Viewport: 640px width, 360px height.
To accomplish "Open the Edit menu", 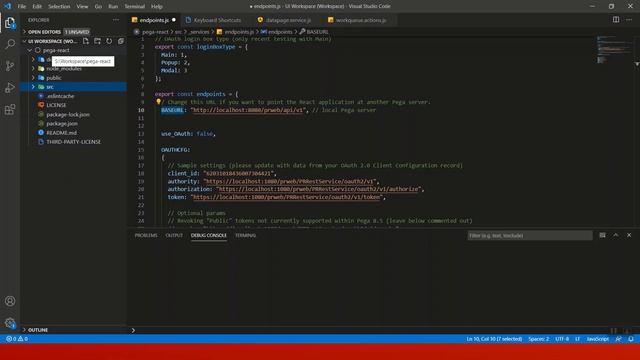I will 37,7.
